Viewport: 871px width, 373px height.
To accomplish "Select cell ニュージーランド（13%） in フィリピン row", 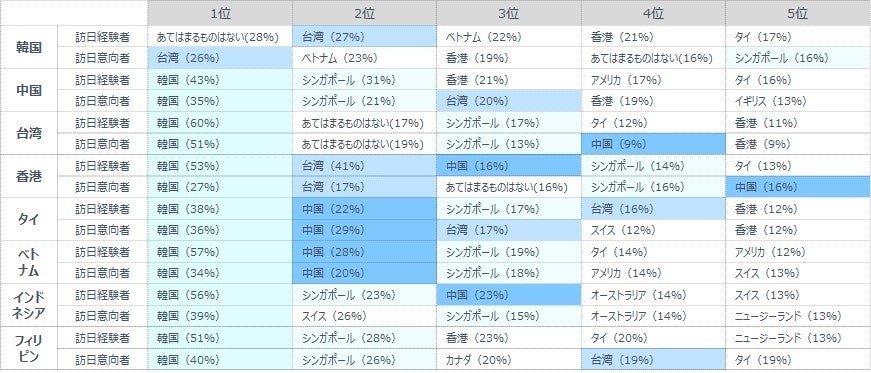I will pos(798,338).
